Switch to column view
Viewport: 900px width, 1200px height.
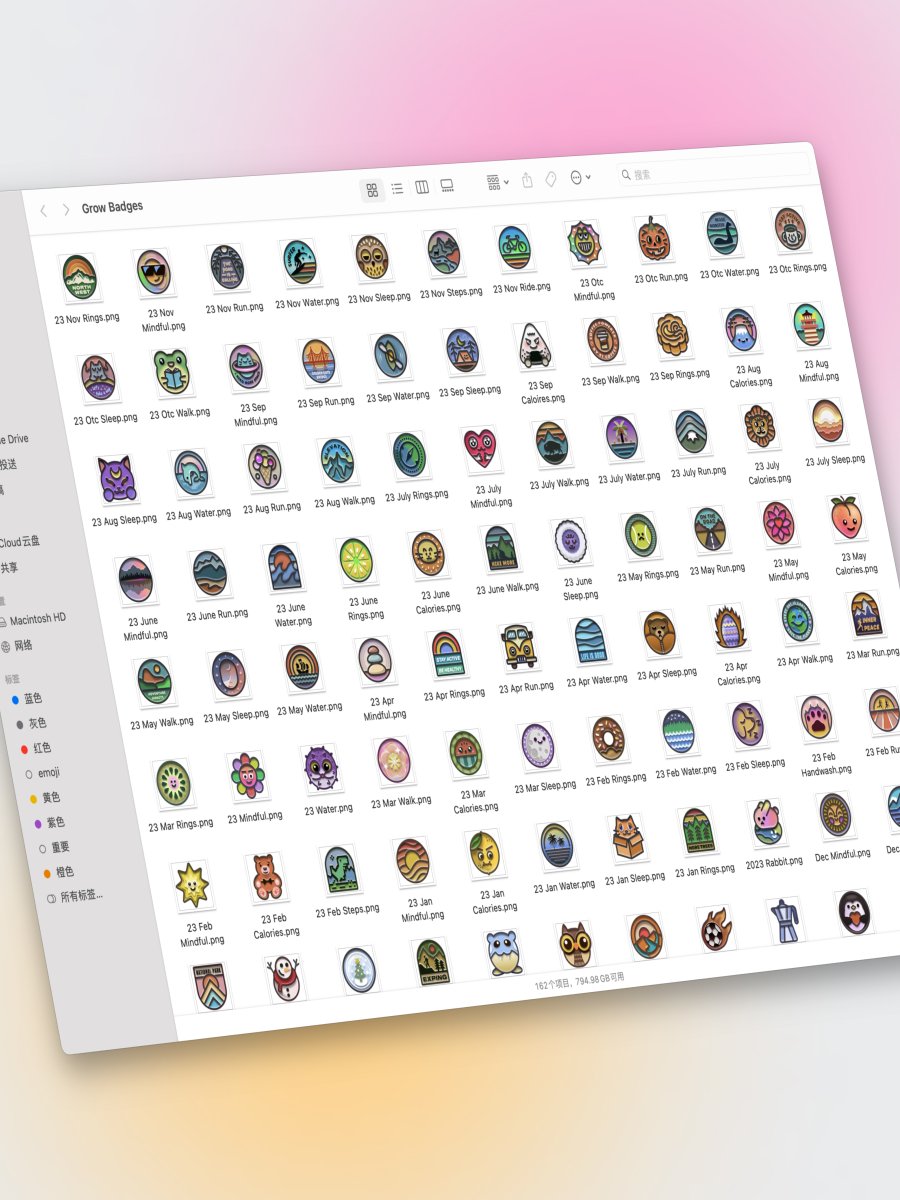point(422,187)
